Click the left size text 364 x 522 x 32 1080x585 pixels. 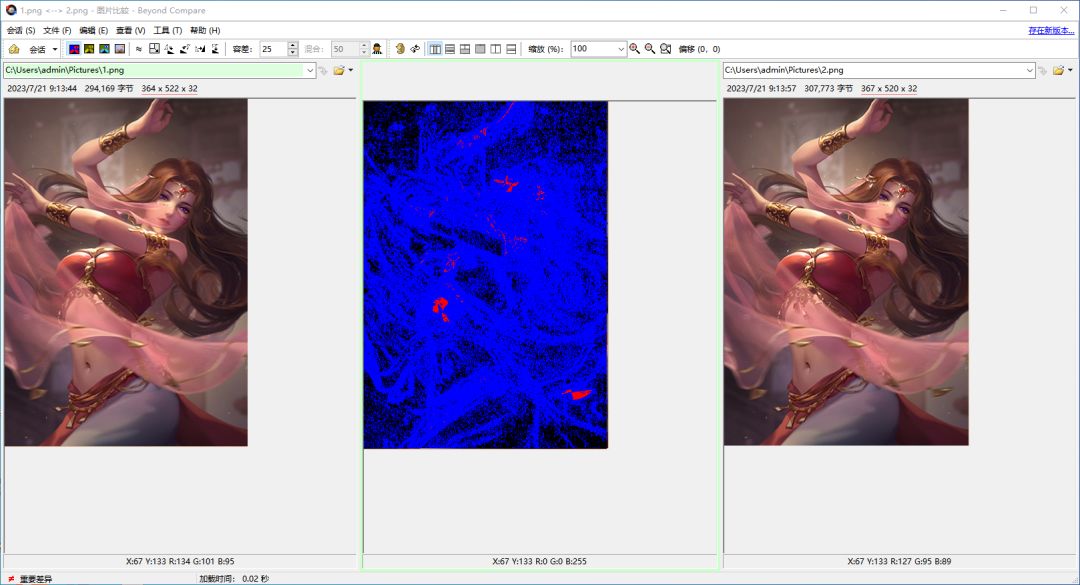pyautogui.click(x=169, y=88)
